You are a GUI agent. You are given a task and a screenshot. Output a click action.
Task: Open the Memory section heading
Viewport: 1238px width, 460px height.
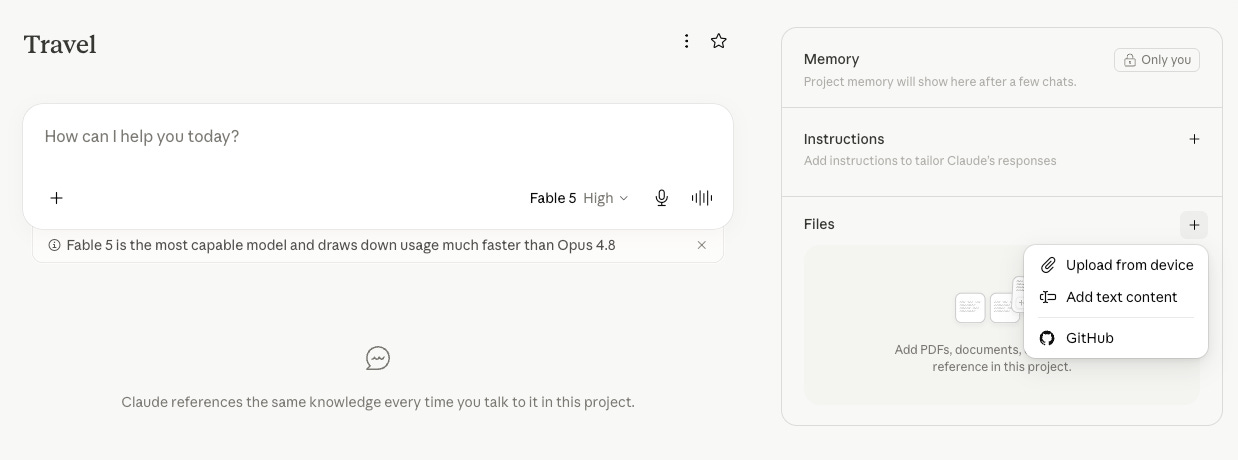[x=831, y=59]
